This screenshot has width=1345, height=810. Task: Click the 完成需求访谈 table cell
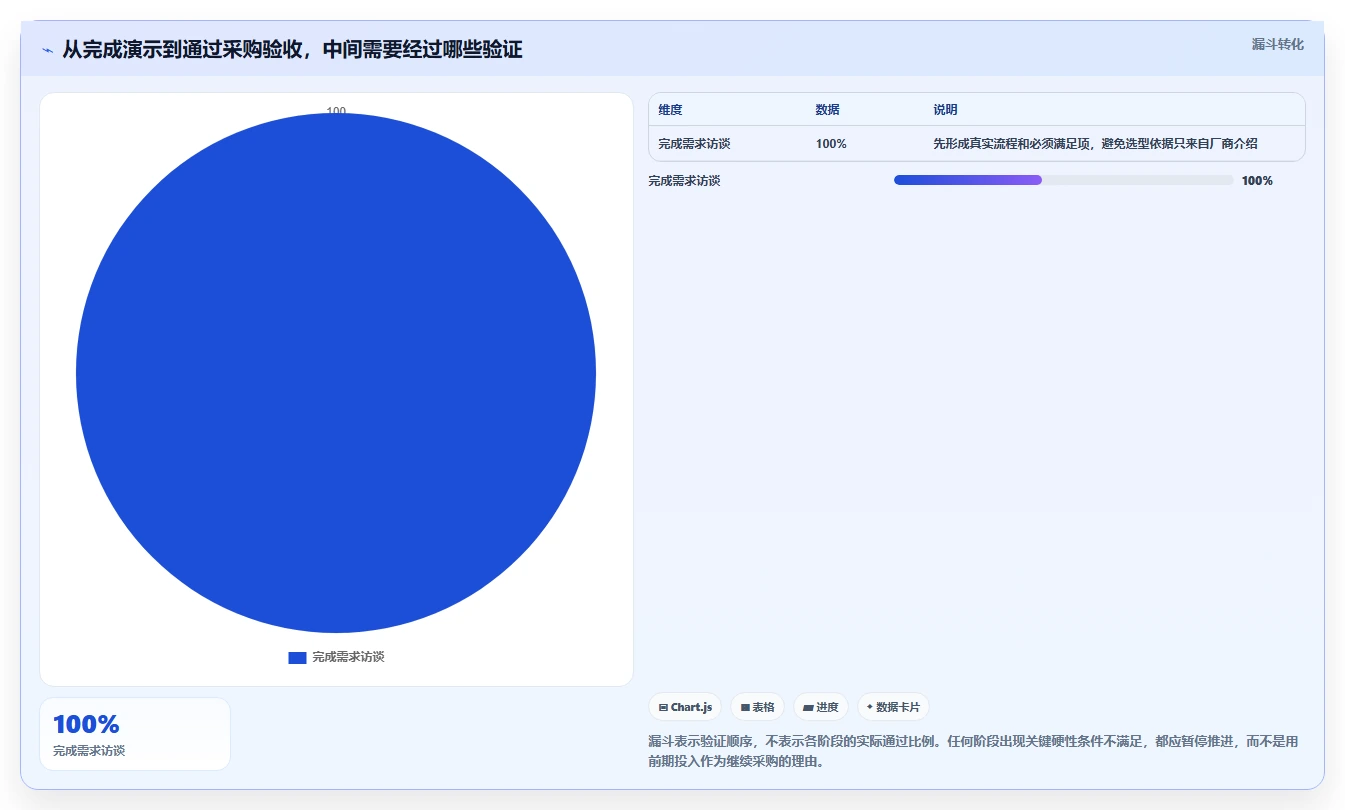click(694, 144)
